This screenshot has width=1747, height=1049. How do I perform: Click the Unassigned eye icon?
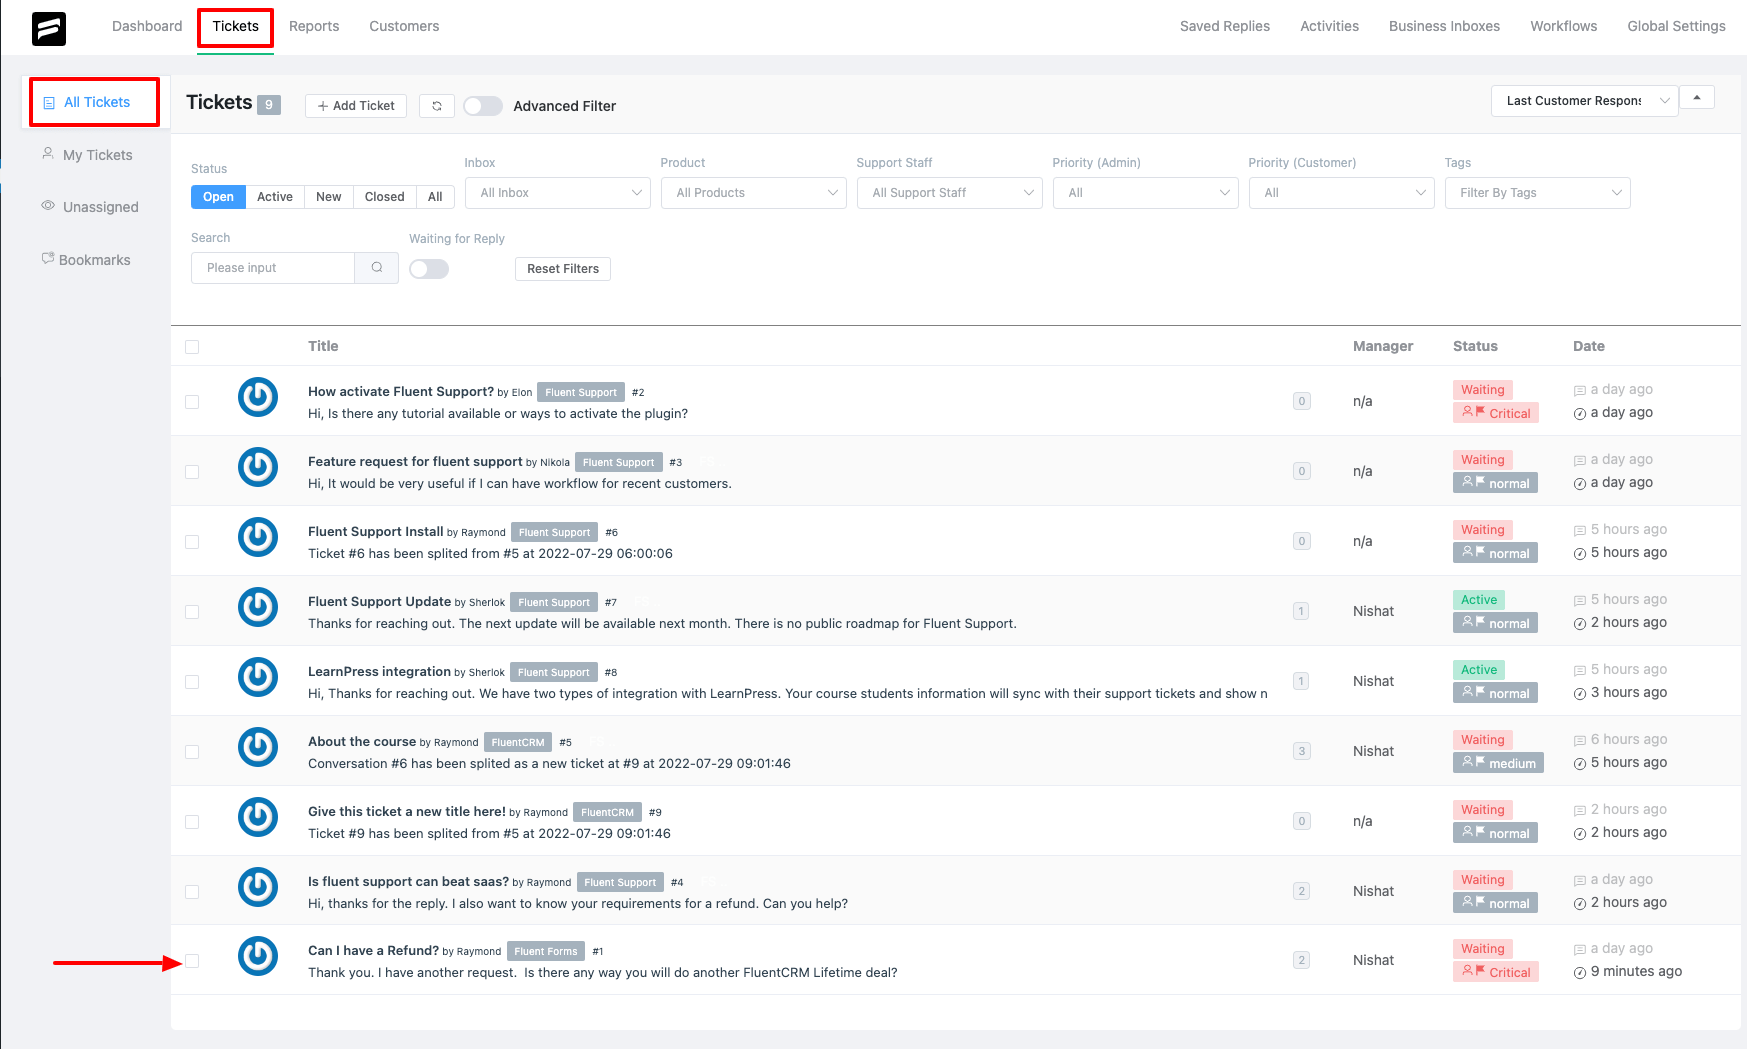(x=48, y=206)
